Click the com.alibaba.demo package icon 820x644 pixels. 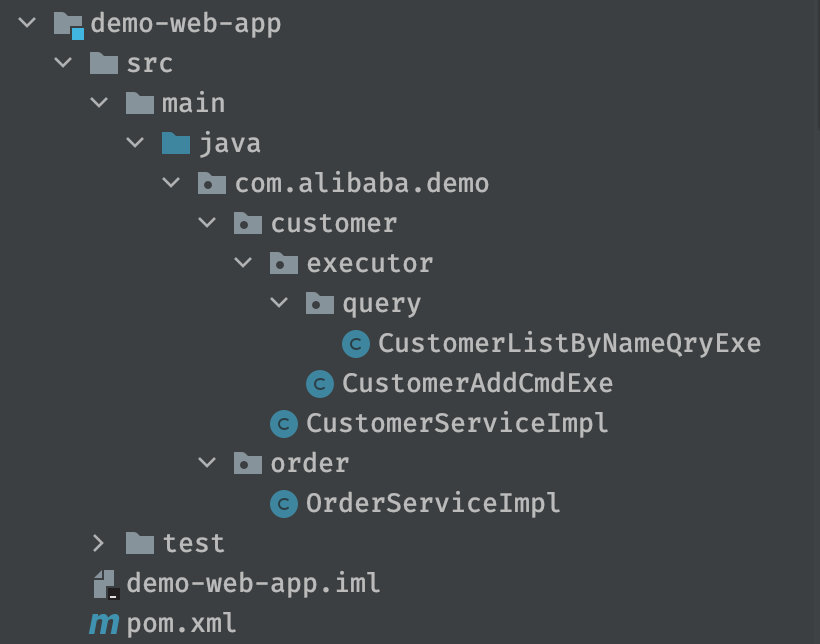click(212, 183)
